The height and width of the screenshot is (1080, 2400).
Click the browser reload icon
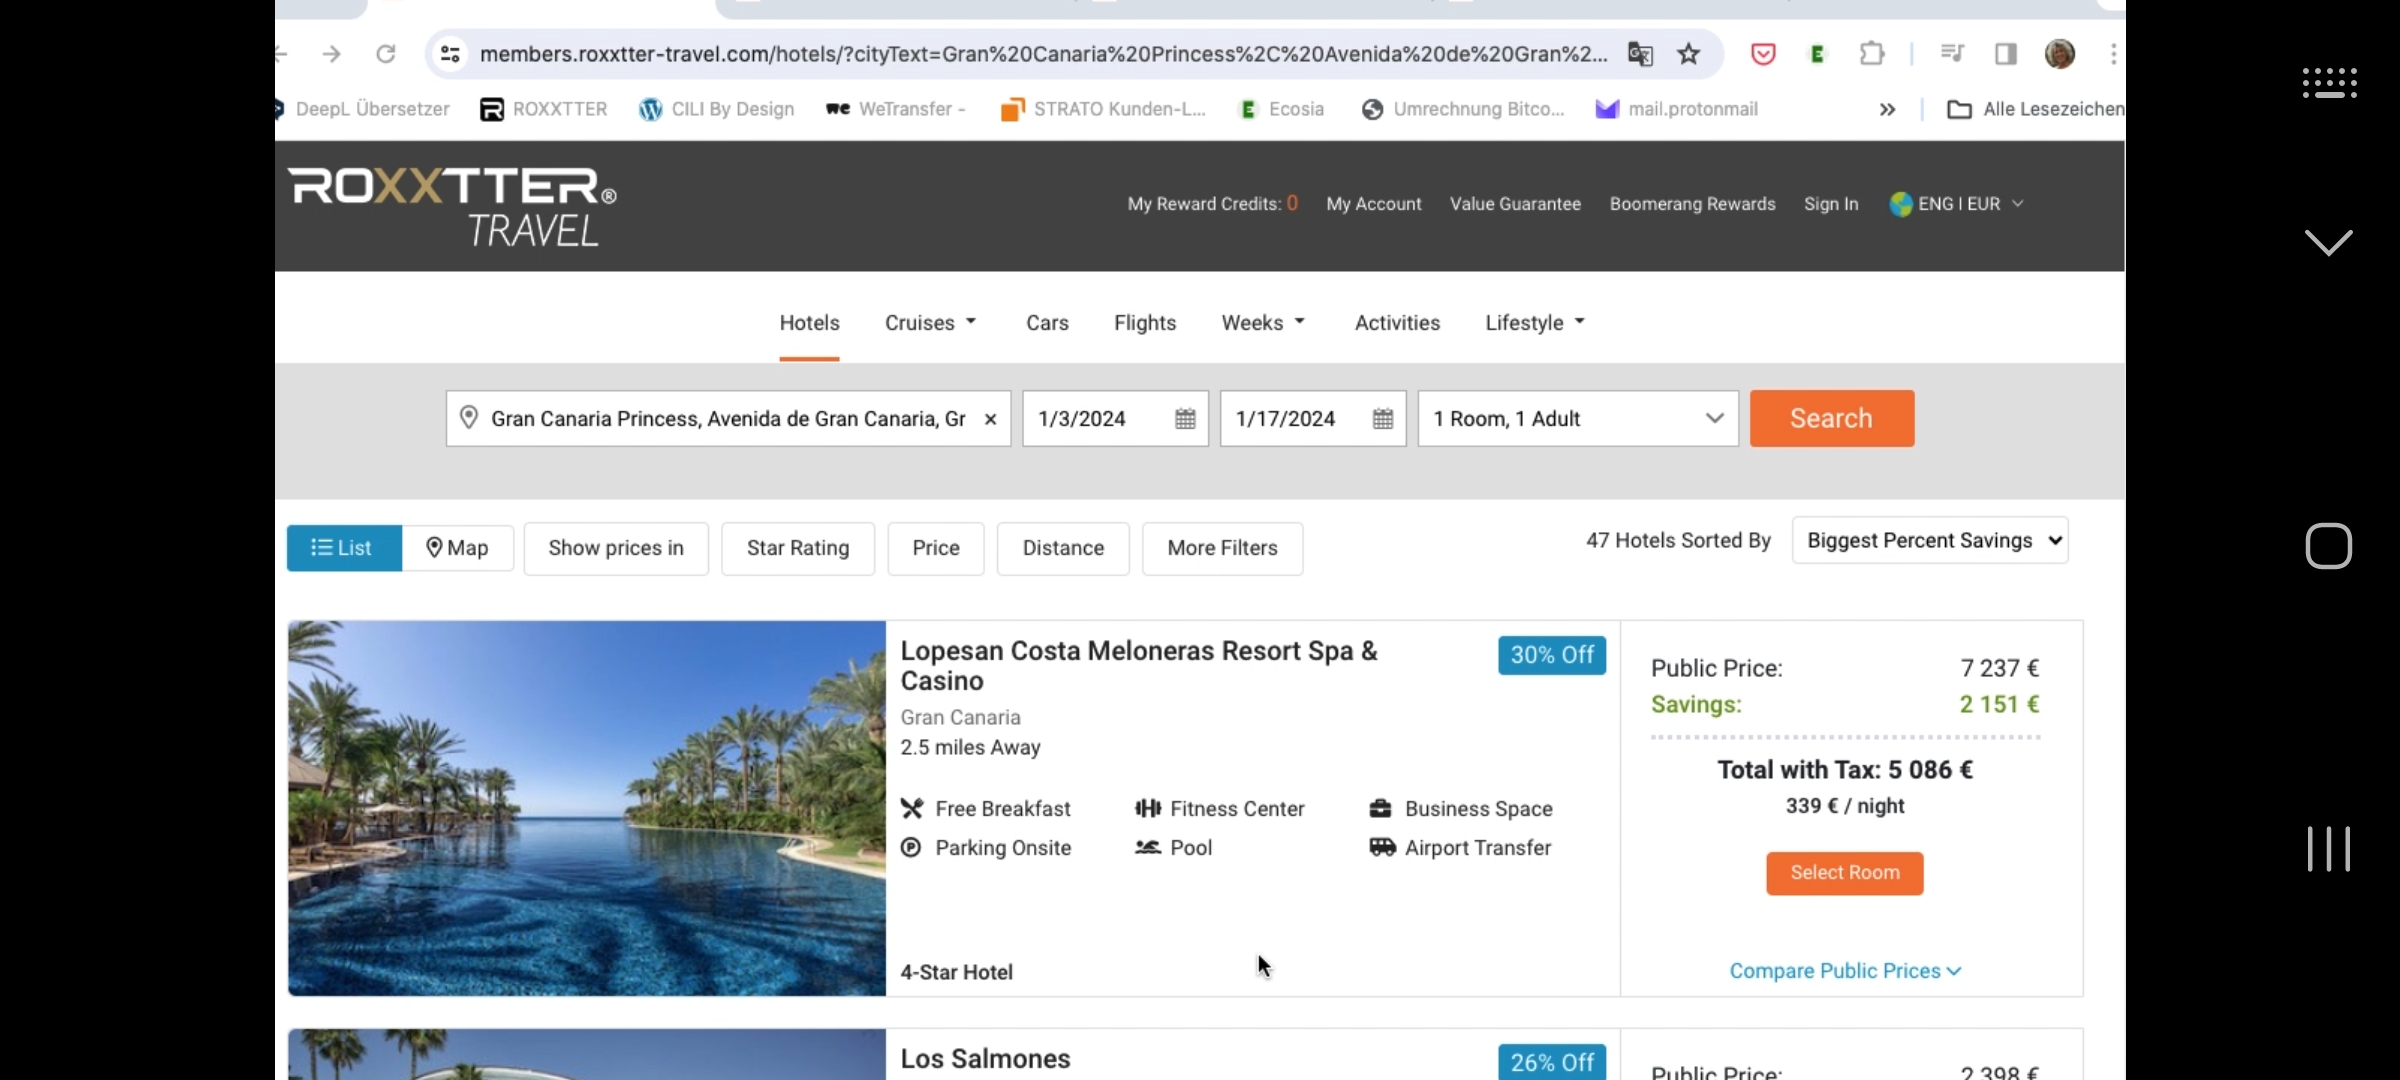point(386,54)
